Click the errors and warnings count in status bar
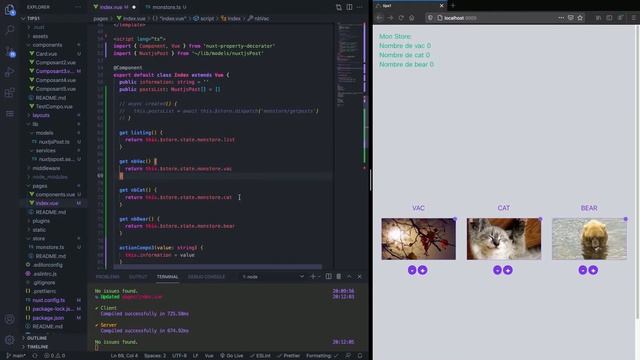This screenshot has width=640, height=360. point(54,356)
